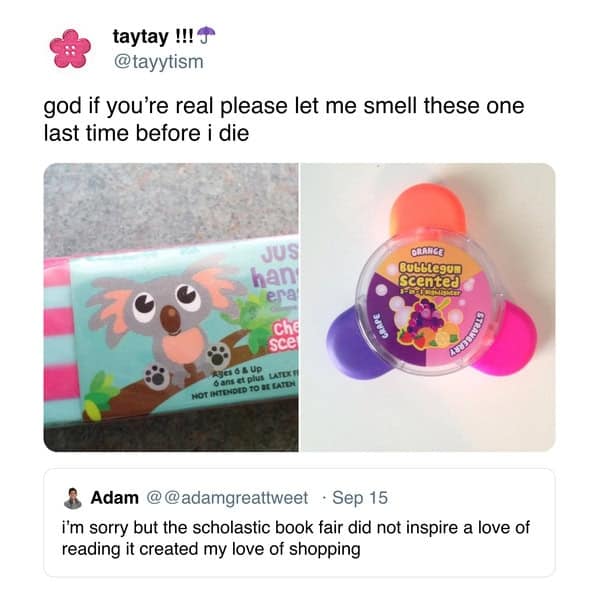
Task: Open the quoted scholastic book fair tweet text
Action: click(x=296, y=538)
